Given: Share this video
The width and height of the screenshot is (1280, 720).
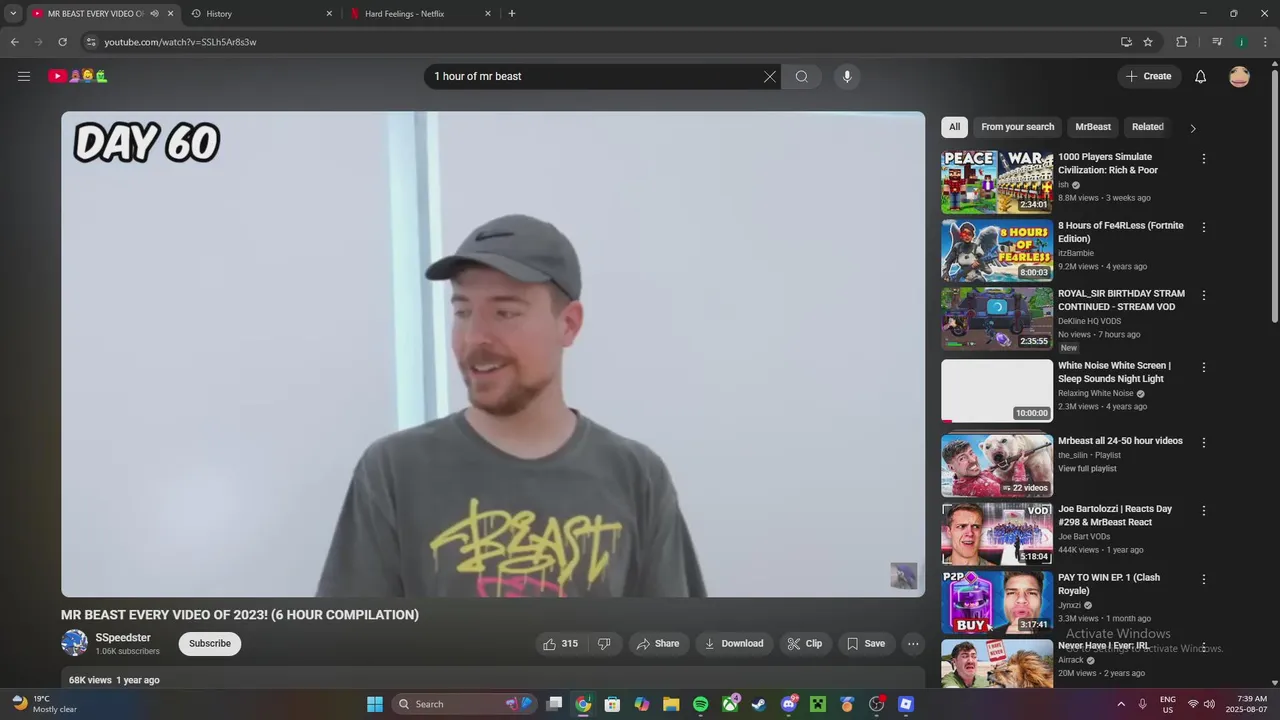Looking at the screenshot, I should click(658, 644).
